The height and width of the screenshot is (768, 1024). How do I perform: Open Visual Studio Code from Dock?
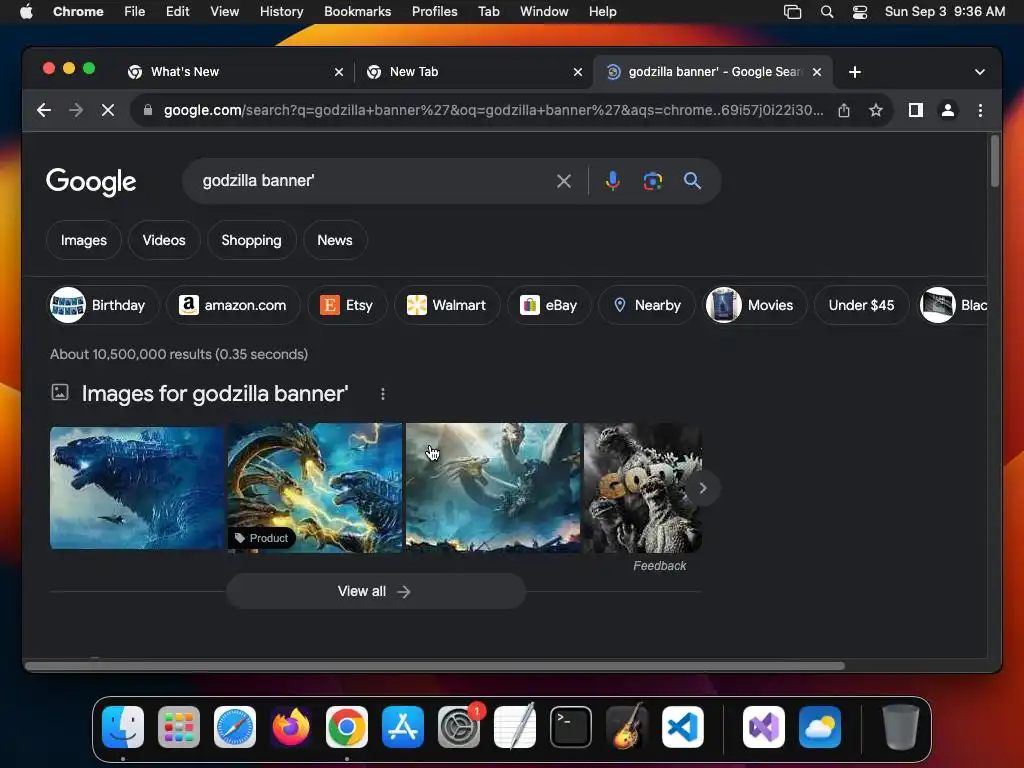[683, 727]
